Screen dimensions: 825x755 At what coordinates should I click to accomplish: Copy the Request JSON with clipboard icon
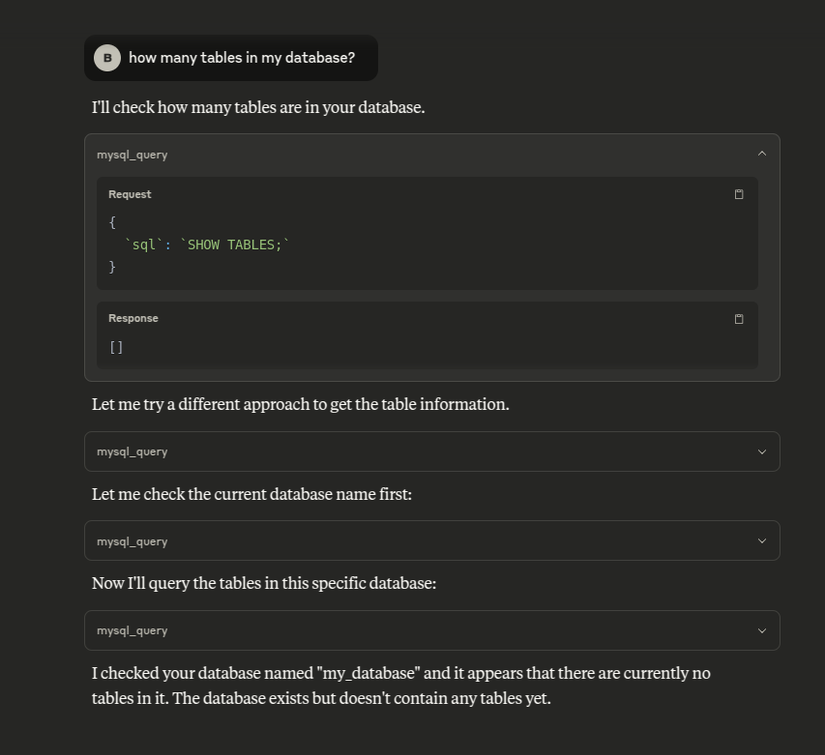coord(739,194)
